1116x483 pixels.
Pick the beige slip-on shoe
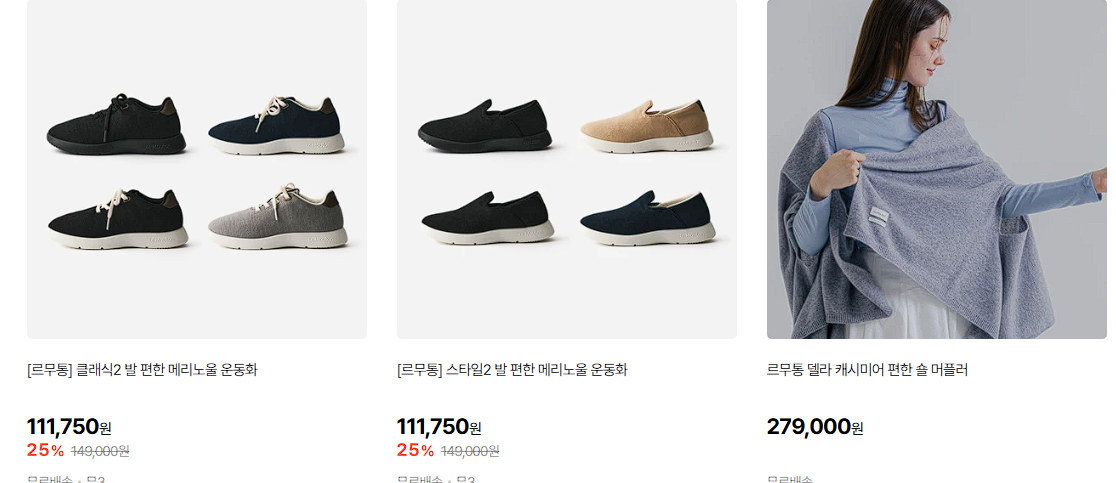pyautogui.click(x=647, y=126)
